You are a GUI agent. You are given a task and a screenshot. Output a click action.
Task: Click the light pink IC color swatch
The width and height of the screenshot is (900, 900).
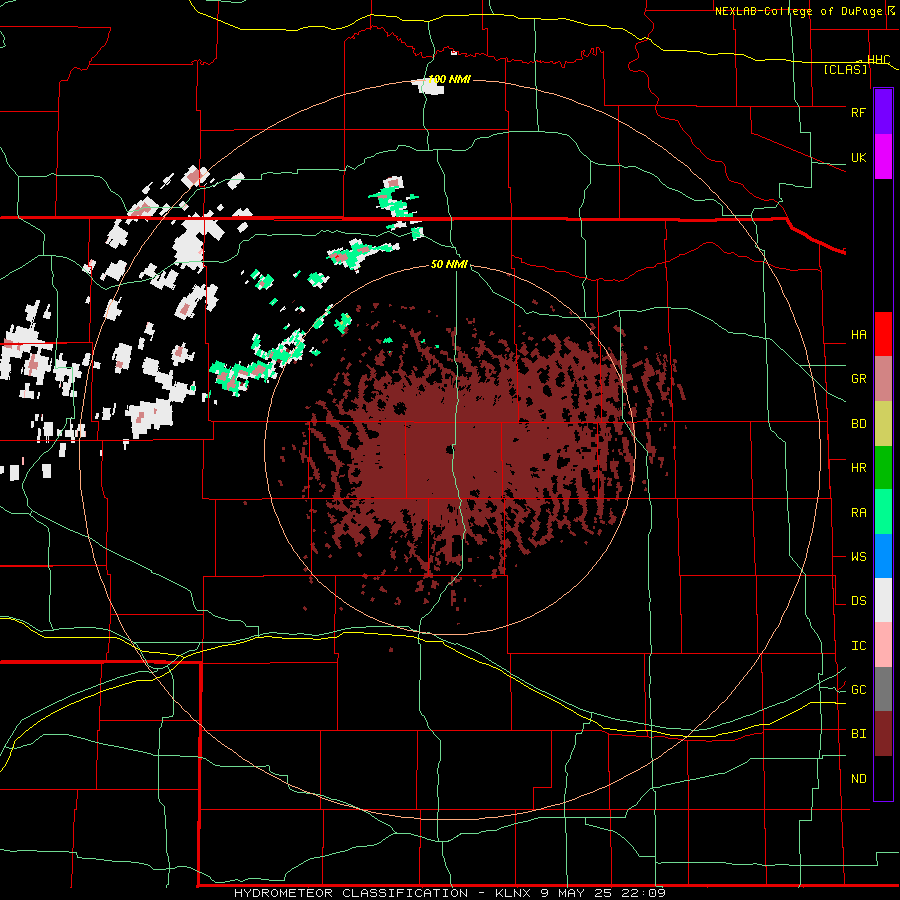pyautogui.click(x=883, y=645)
